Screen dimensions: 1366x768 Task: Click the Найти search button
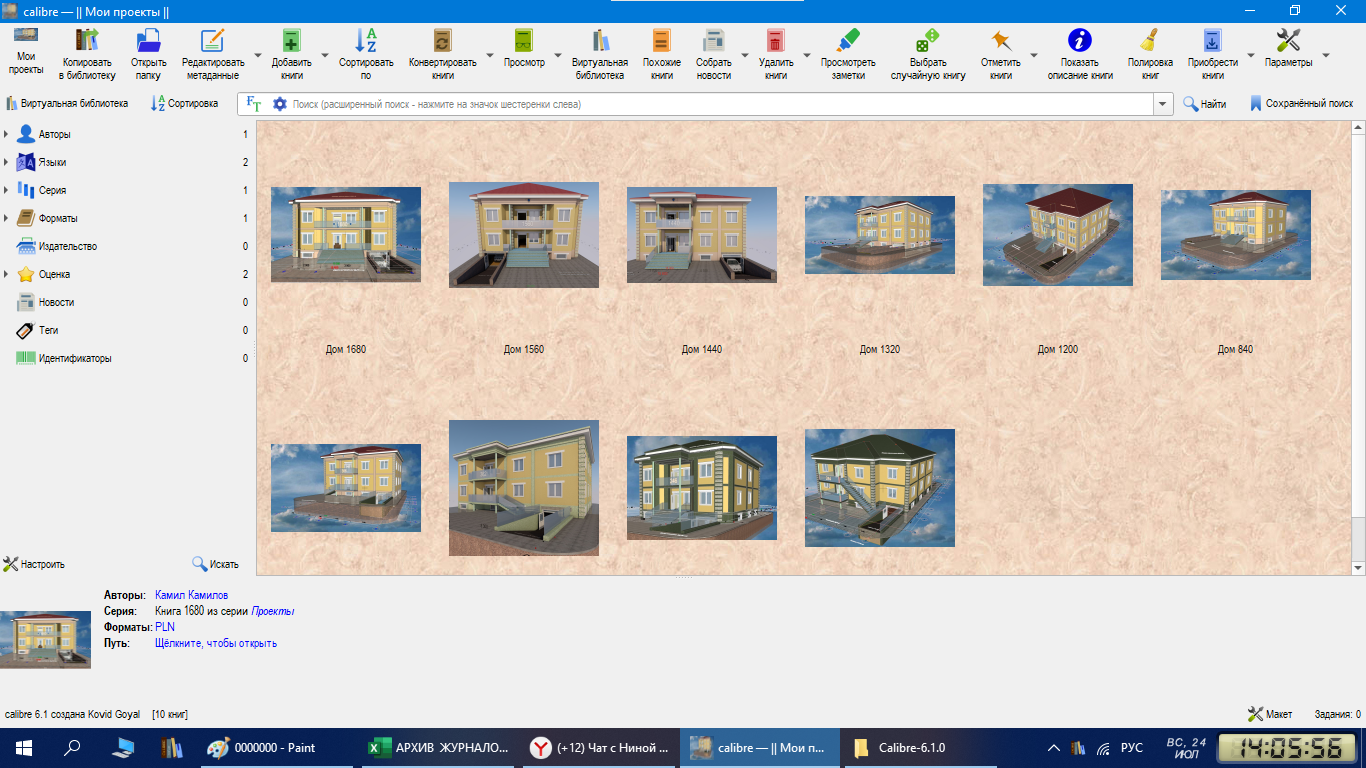[1205, 104]
